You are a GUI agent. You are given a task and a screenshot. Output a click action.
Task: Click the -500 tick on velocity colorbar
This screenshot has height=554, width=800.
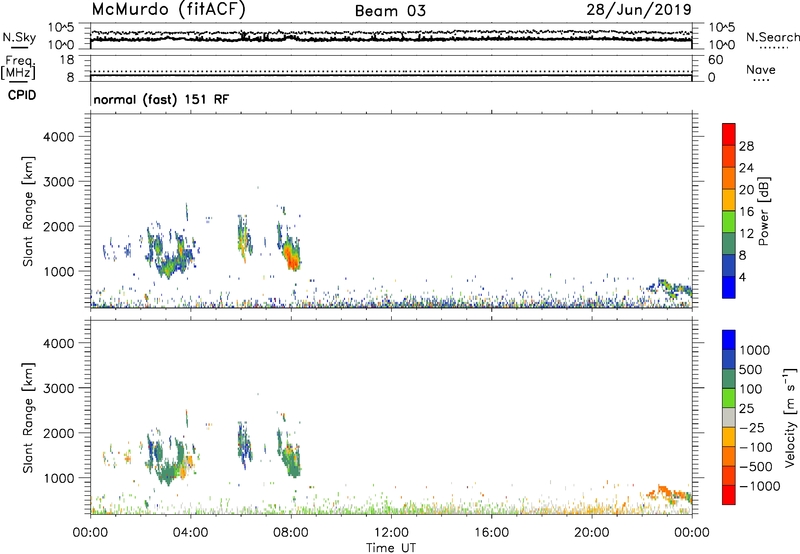pyautogui.click(x=755, y=466)
